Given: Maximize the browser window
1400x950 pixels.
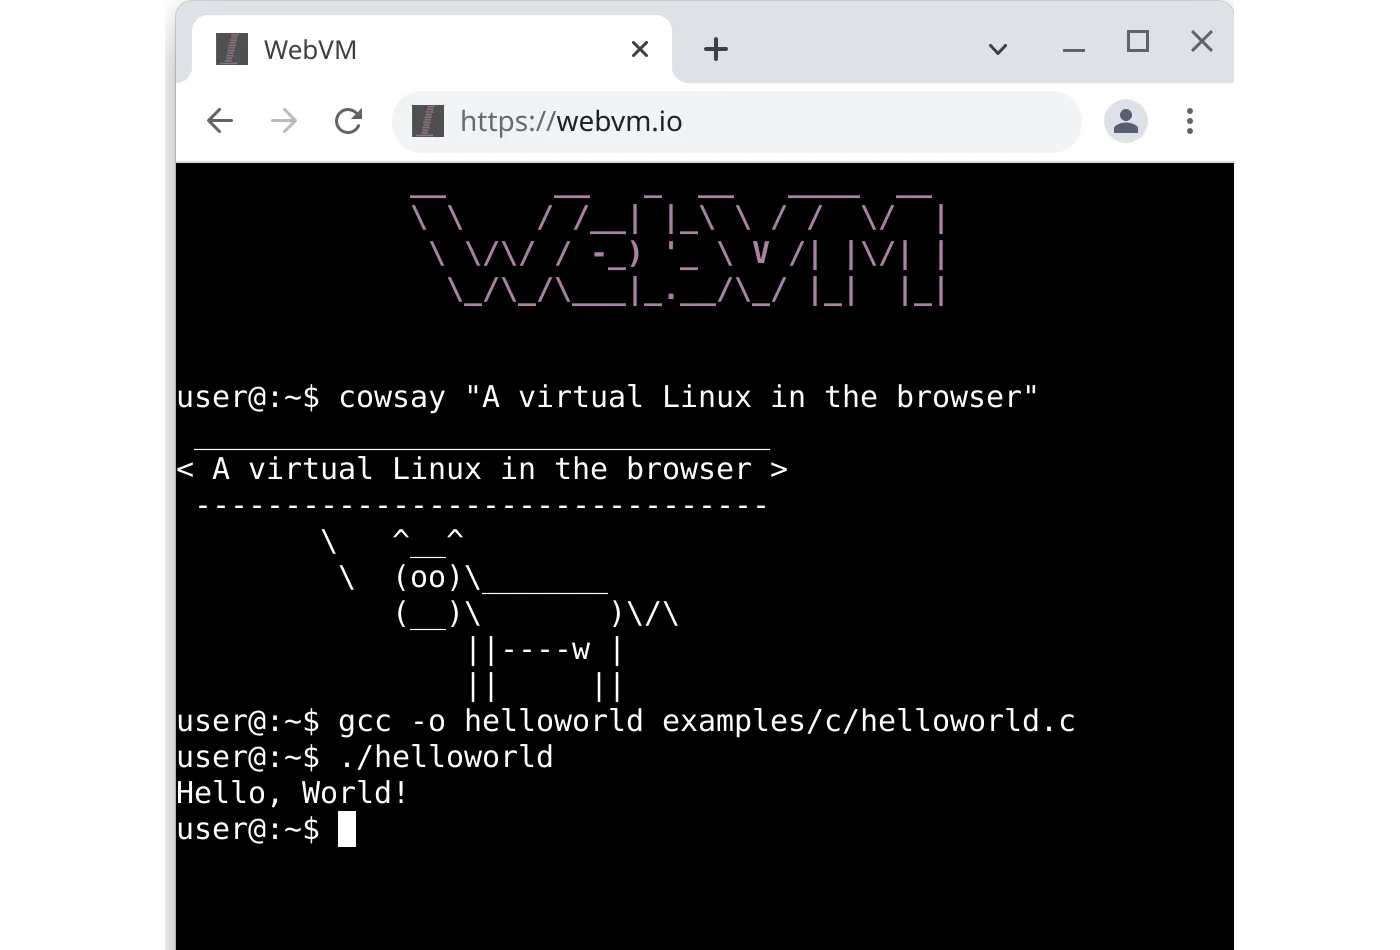Looking at the screenshot, I should [x=1137, y=41].
